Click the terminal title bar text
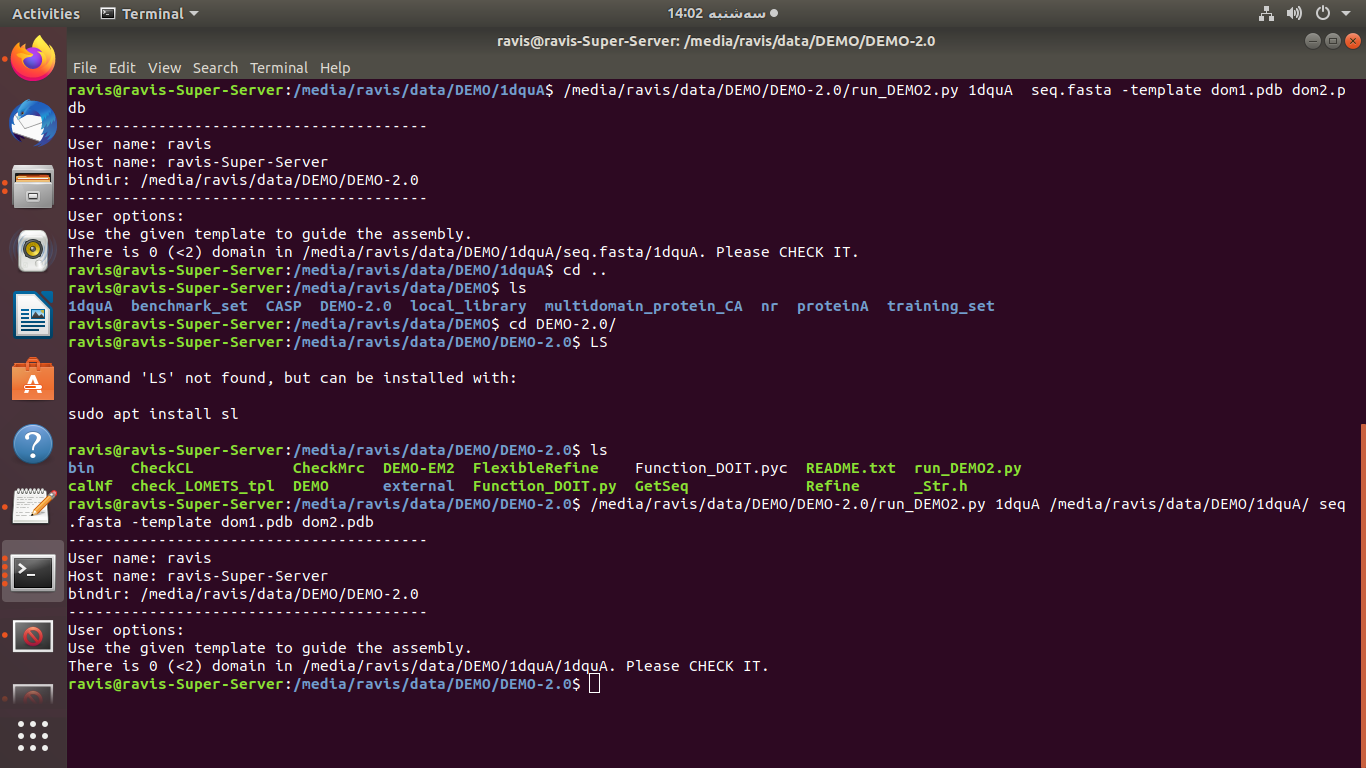Image resolution: width=1366 pixels, height=768 pixels. click(716, 41)
